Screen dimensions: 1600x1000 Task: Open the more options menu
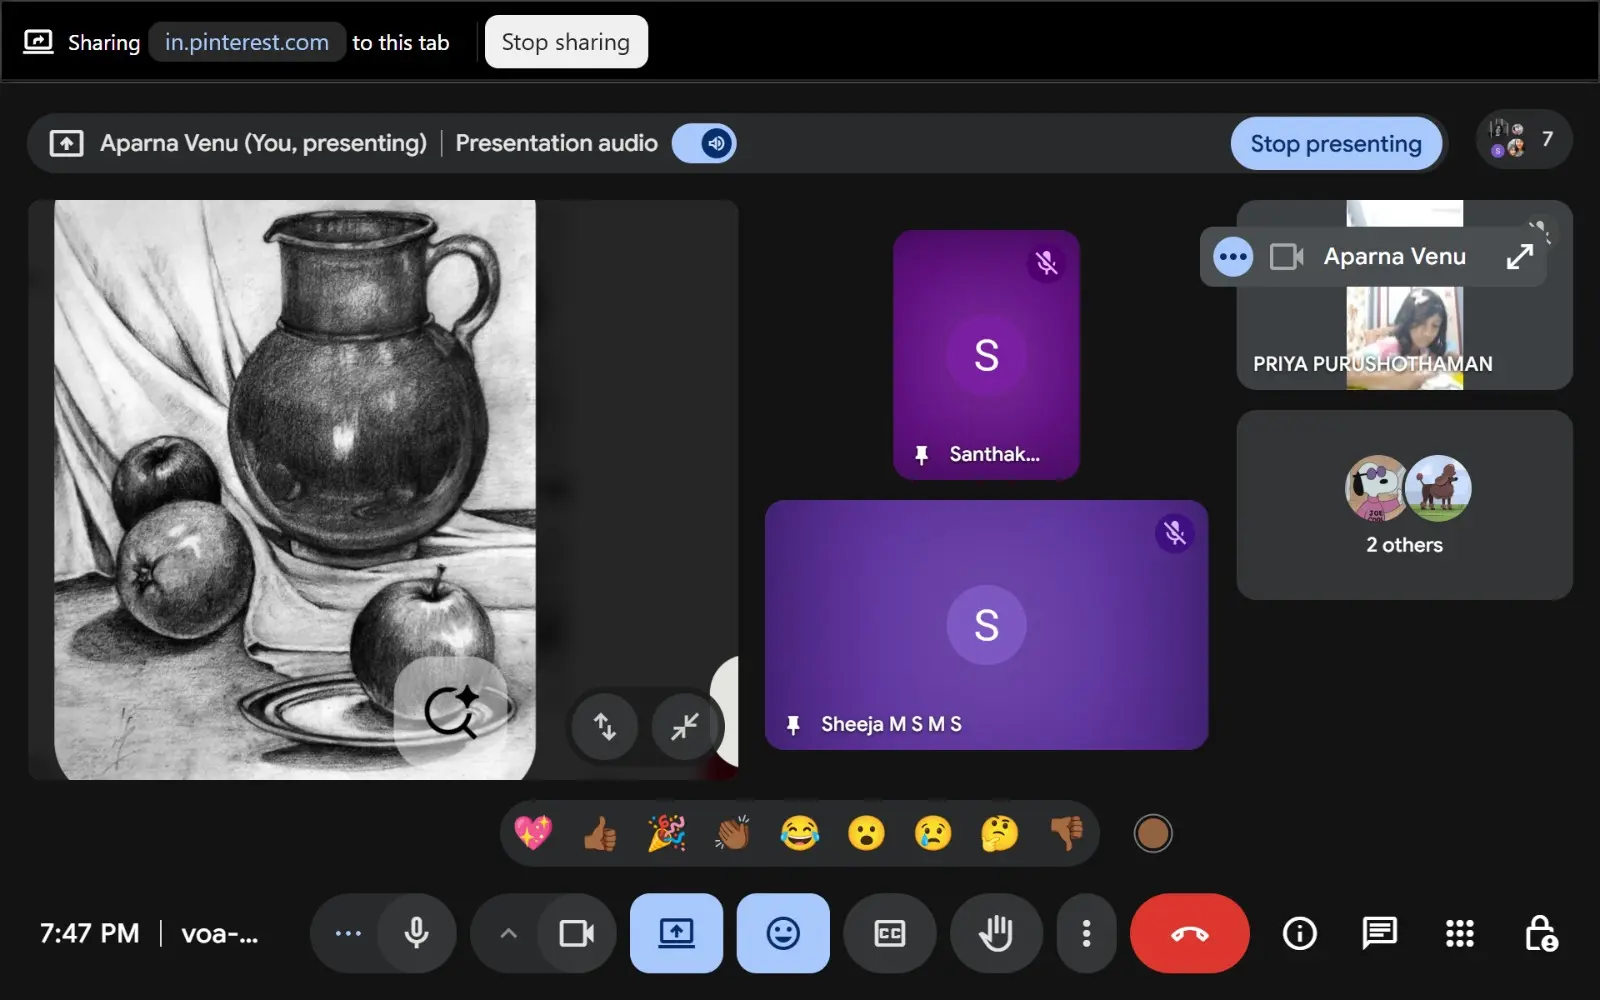[x=1086, y=933]
